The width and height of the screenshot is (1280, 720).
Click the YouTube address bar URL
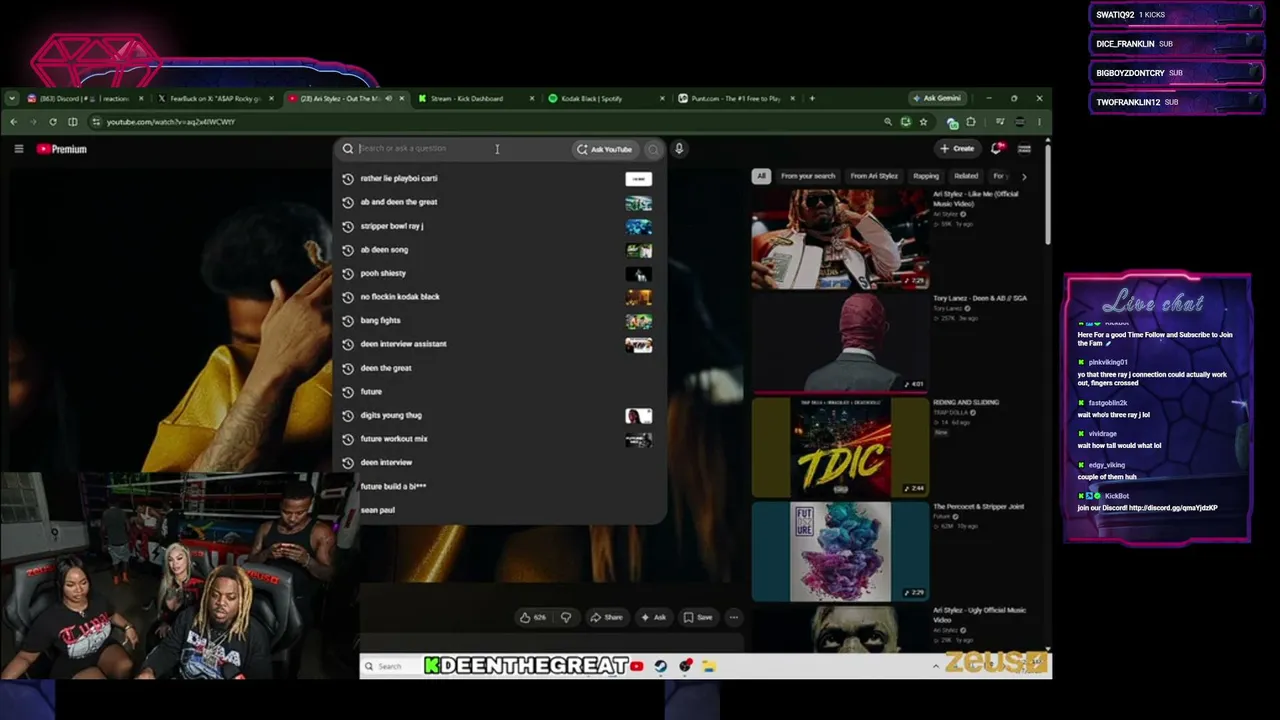pyautogui.click(x=171, y=122)
